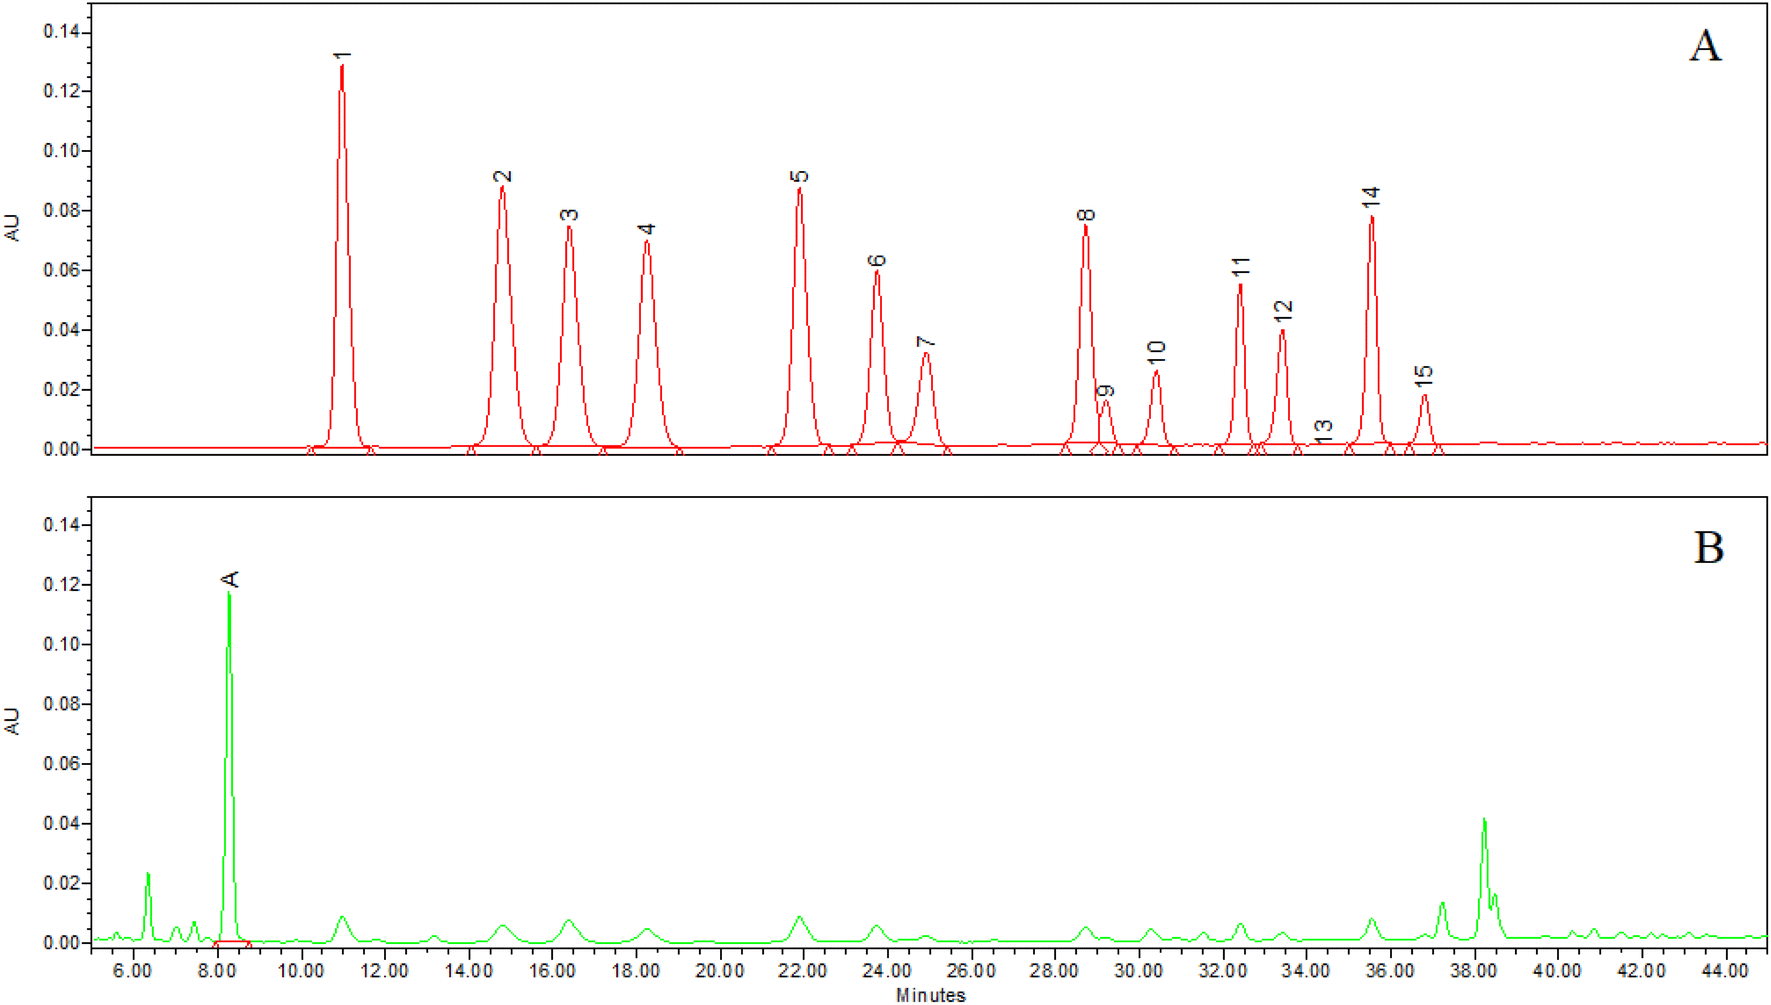Click the 20.00 minute tick label
The height and width of the screenshot is (1005, 1771).
click(720, 970)
